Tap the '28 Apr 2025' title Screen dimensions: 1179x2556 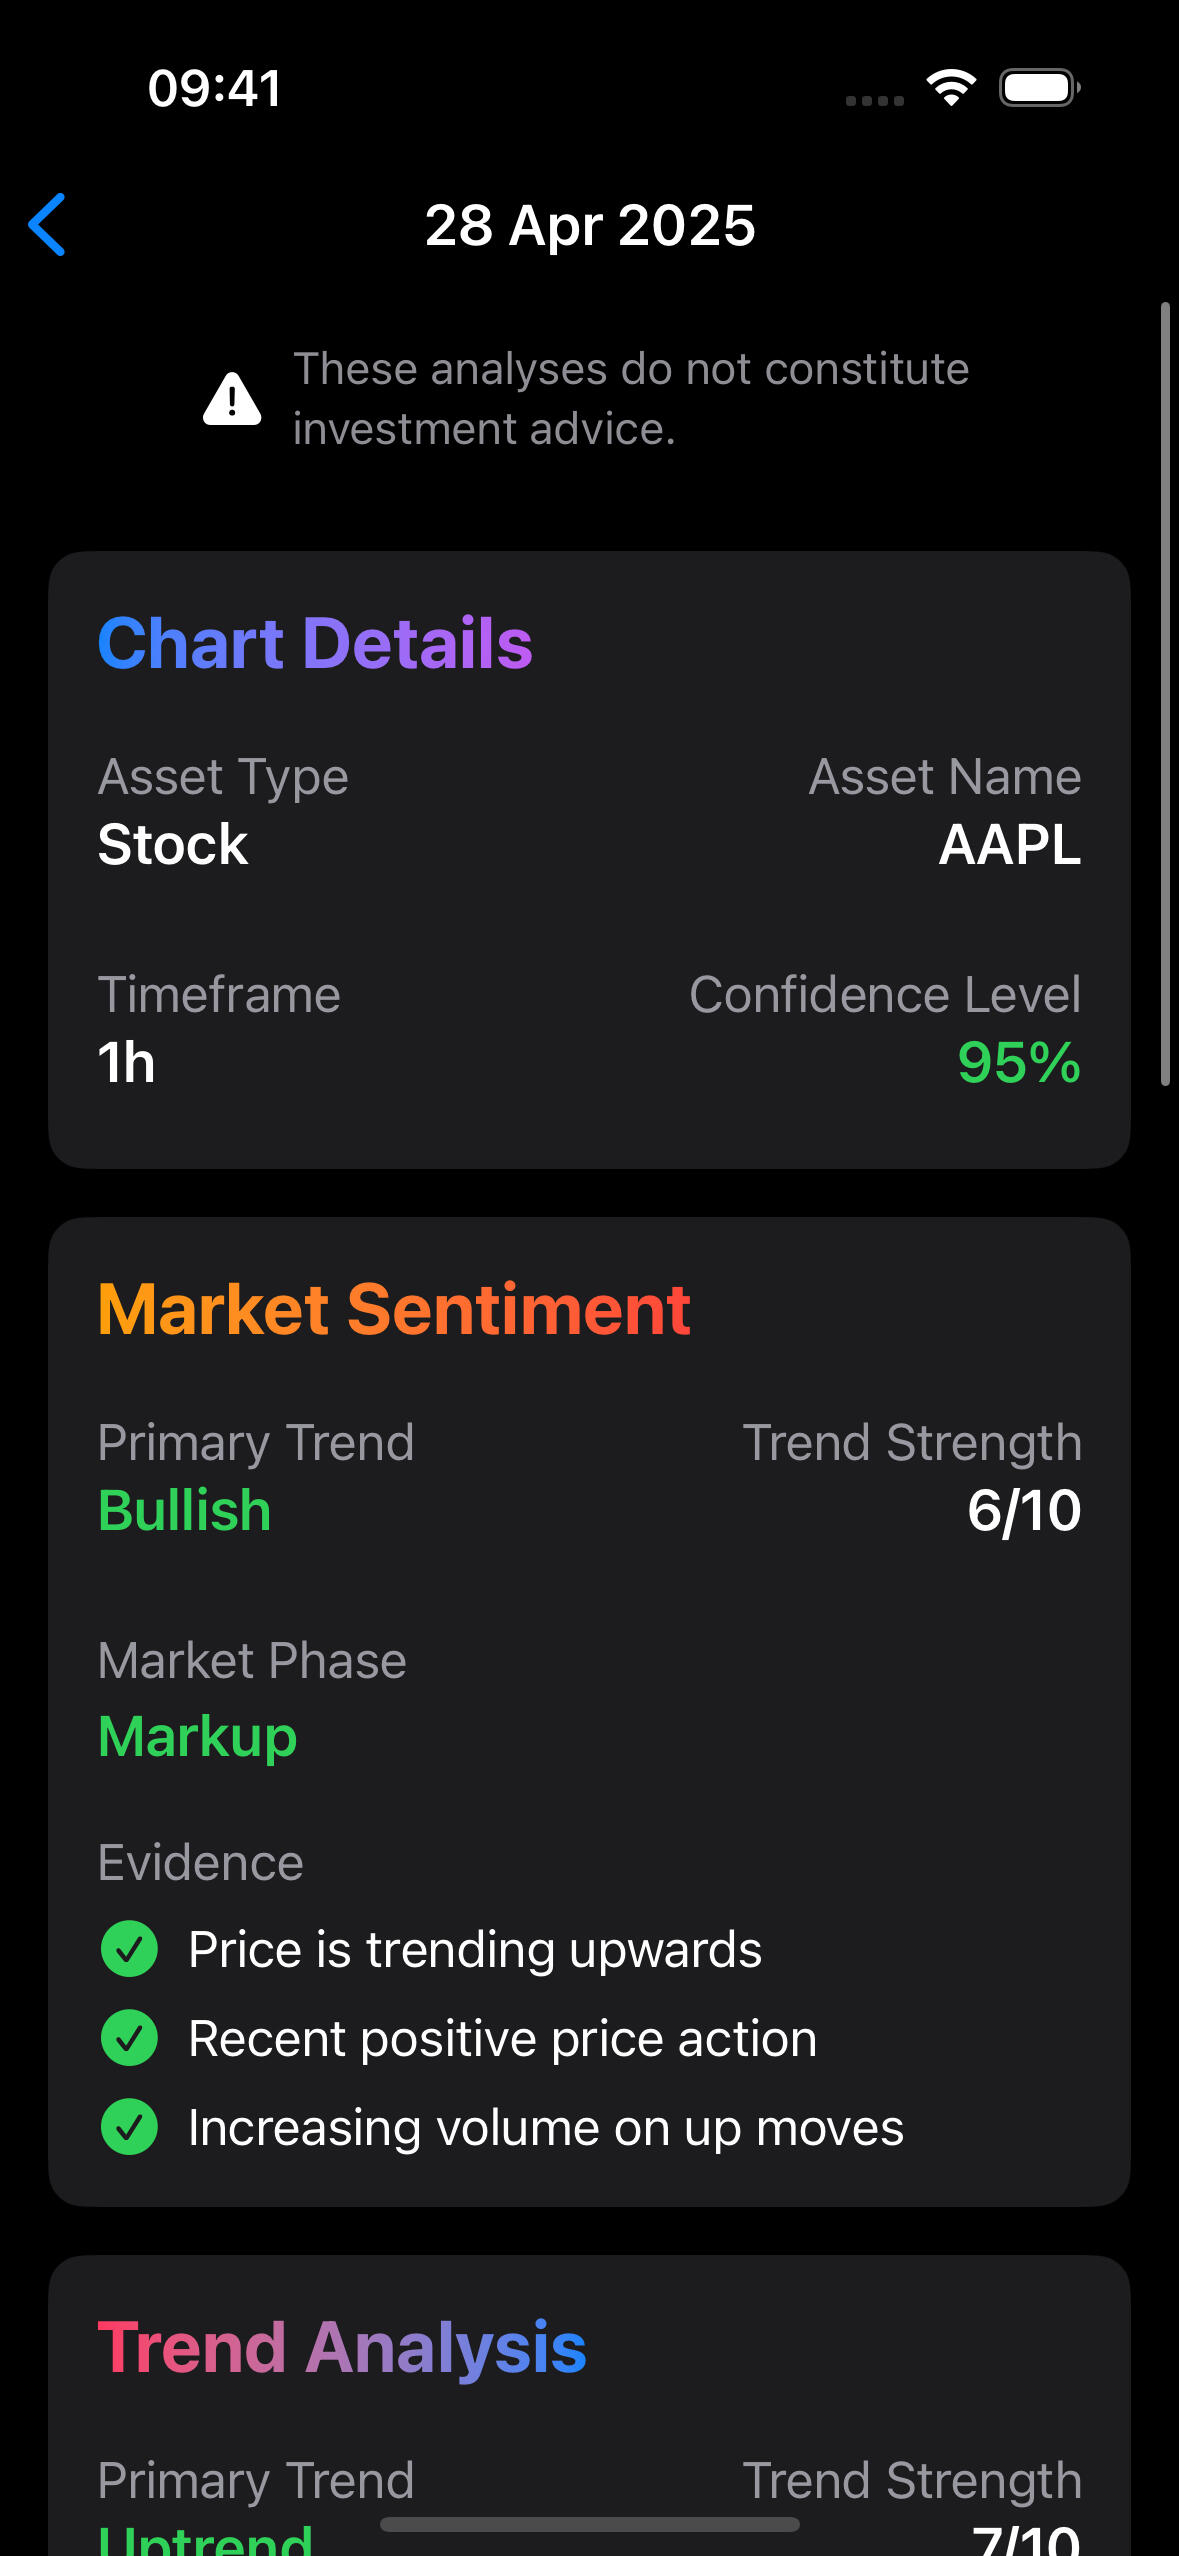(590, 225)
